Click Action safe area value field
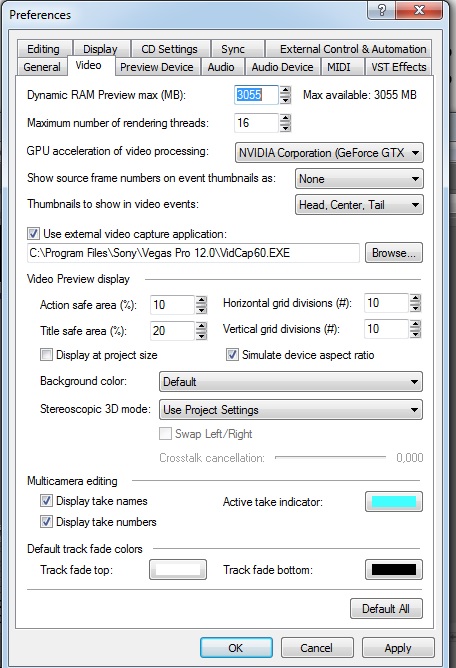This screenshot has height=668, width=456. [x=172, y=305]
